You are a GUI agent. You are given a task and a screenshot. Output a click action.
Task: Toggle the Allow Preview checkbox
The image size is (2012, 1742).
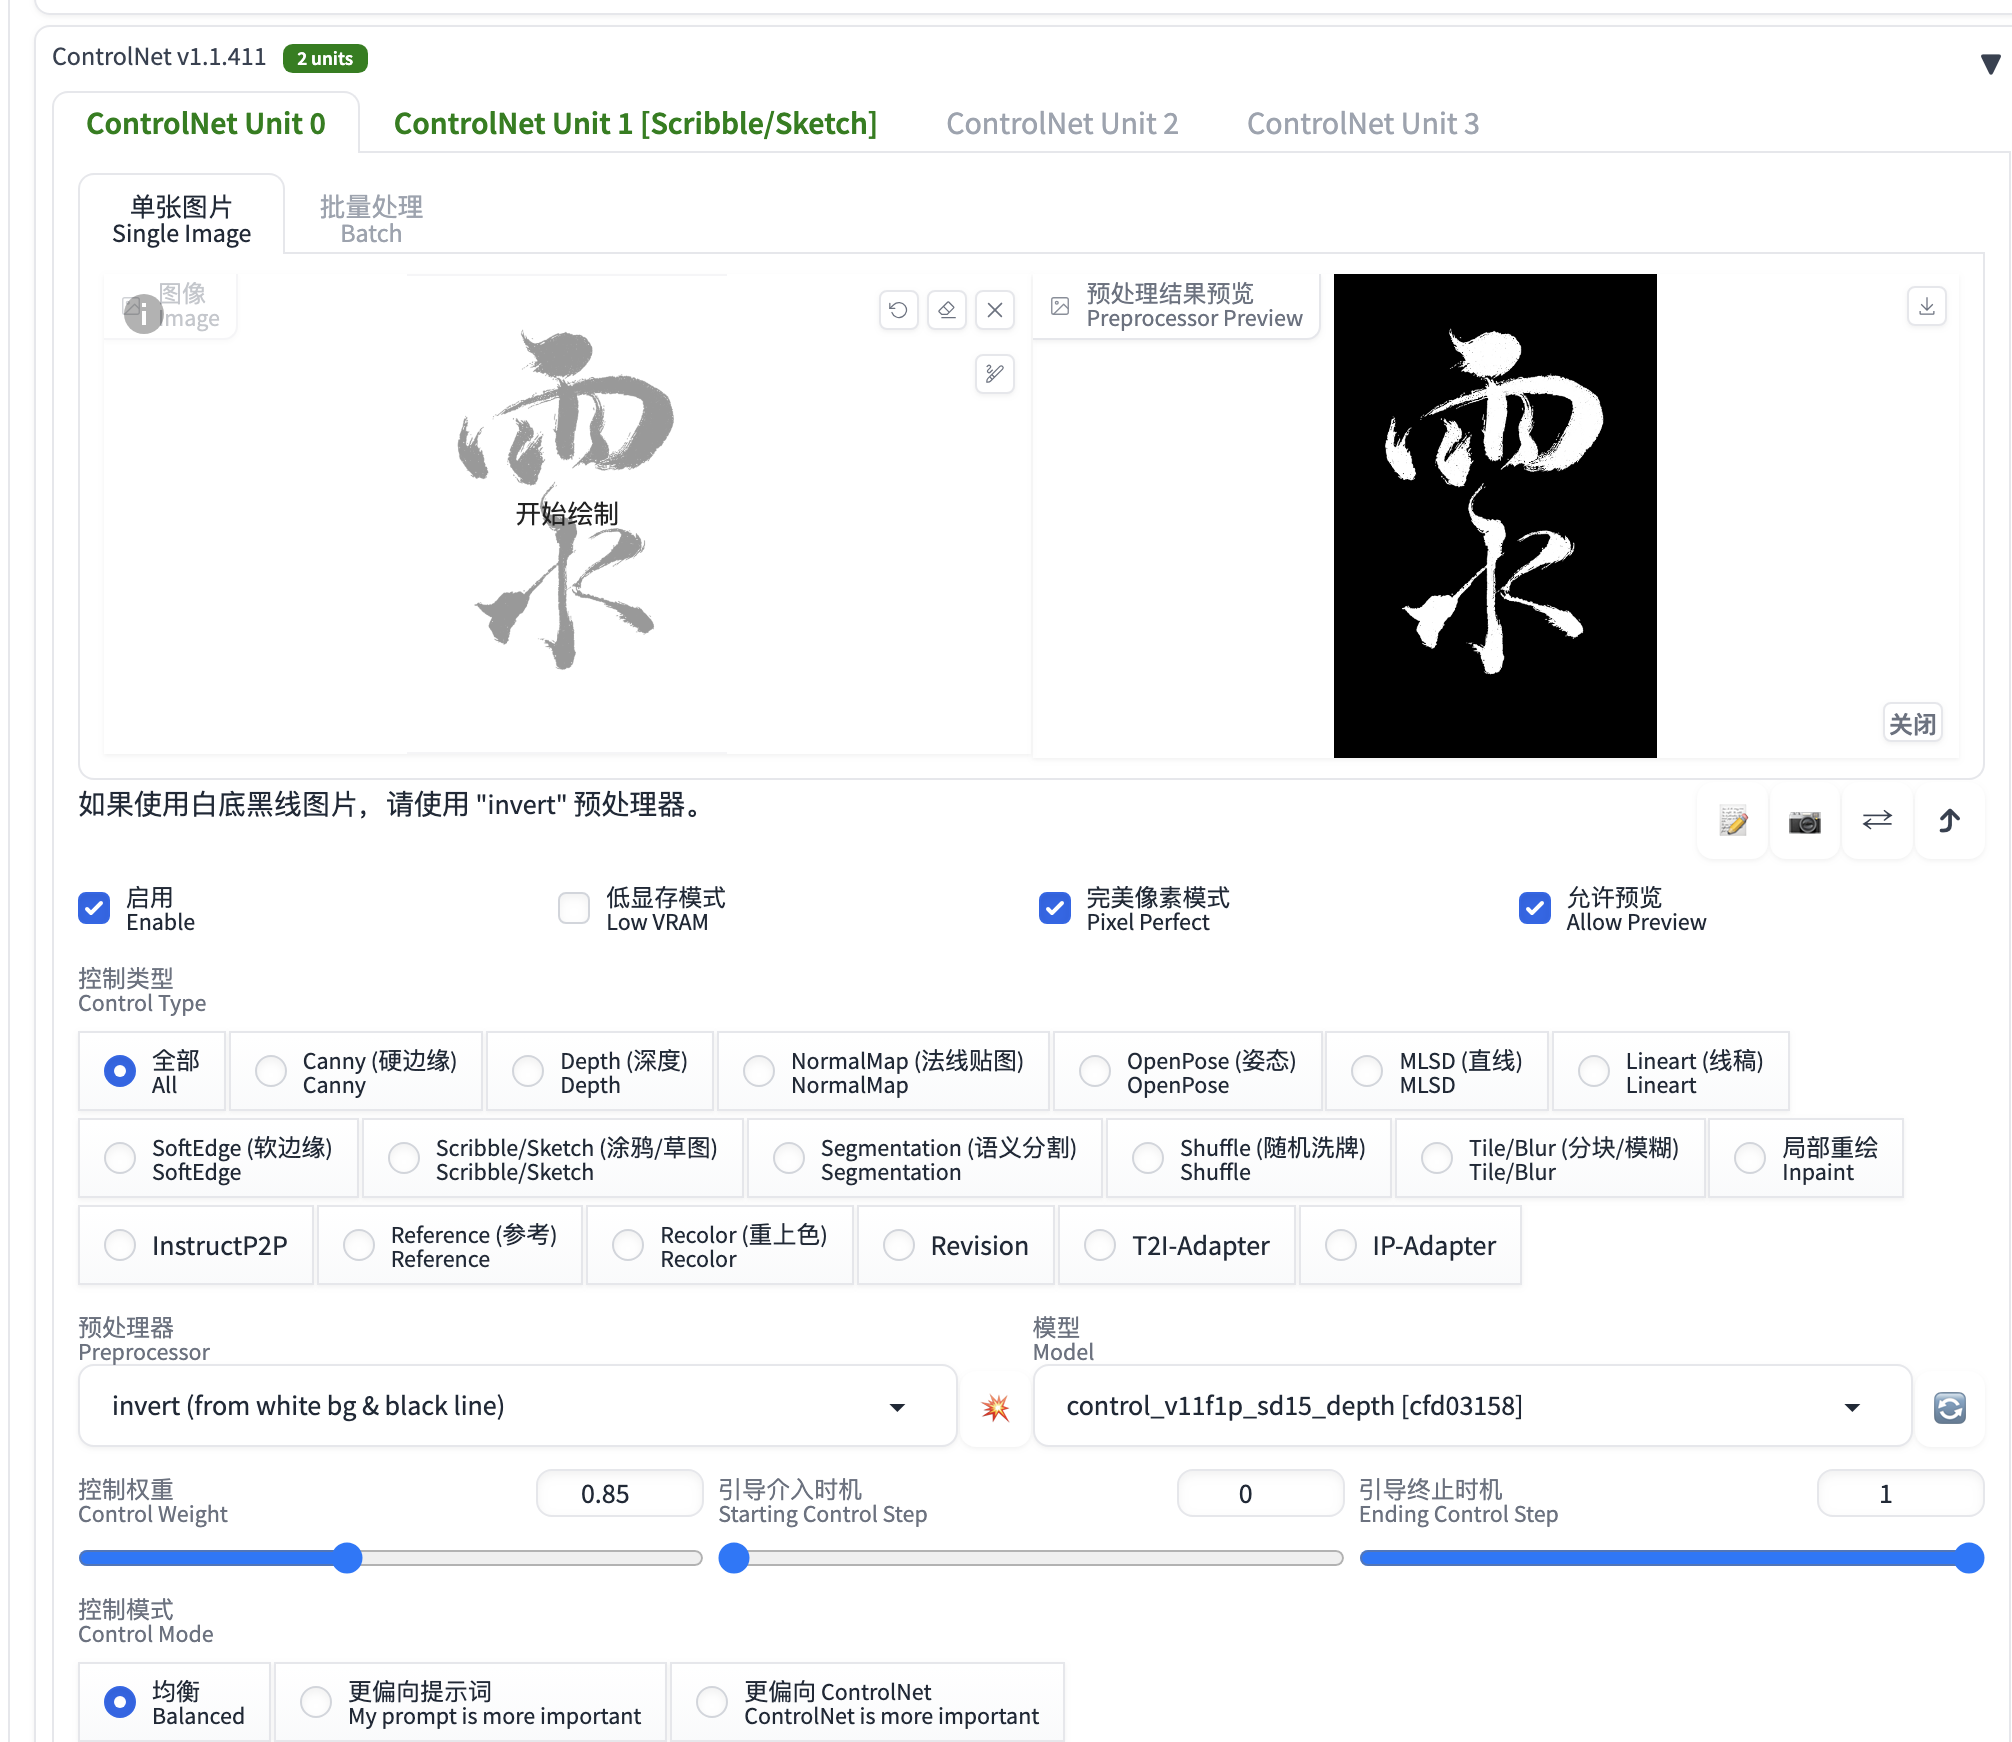pyautogui.click(x=1534, y=908)
